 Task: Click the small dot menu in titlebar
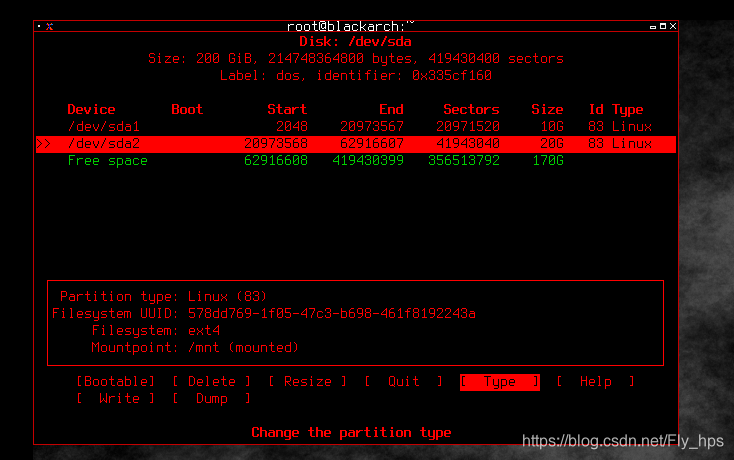39,26
